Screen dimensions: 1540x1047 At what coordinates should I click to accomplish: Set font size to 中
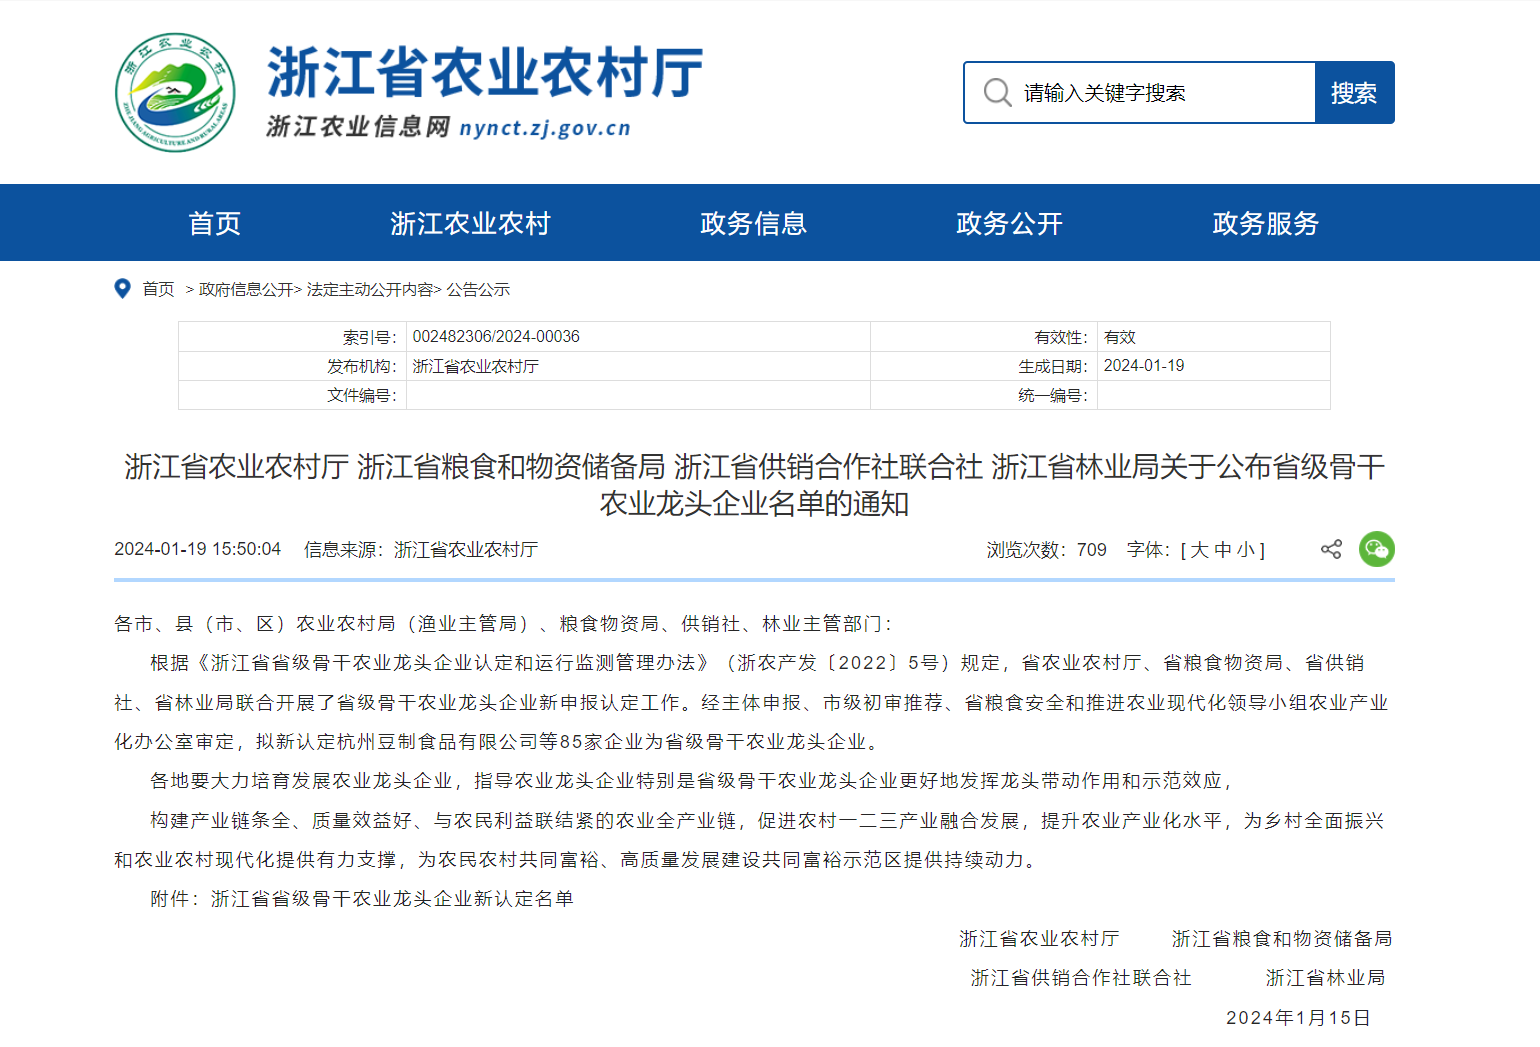coord(1222,550)
